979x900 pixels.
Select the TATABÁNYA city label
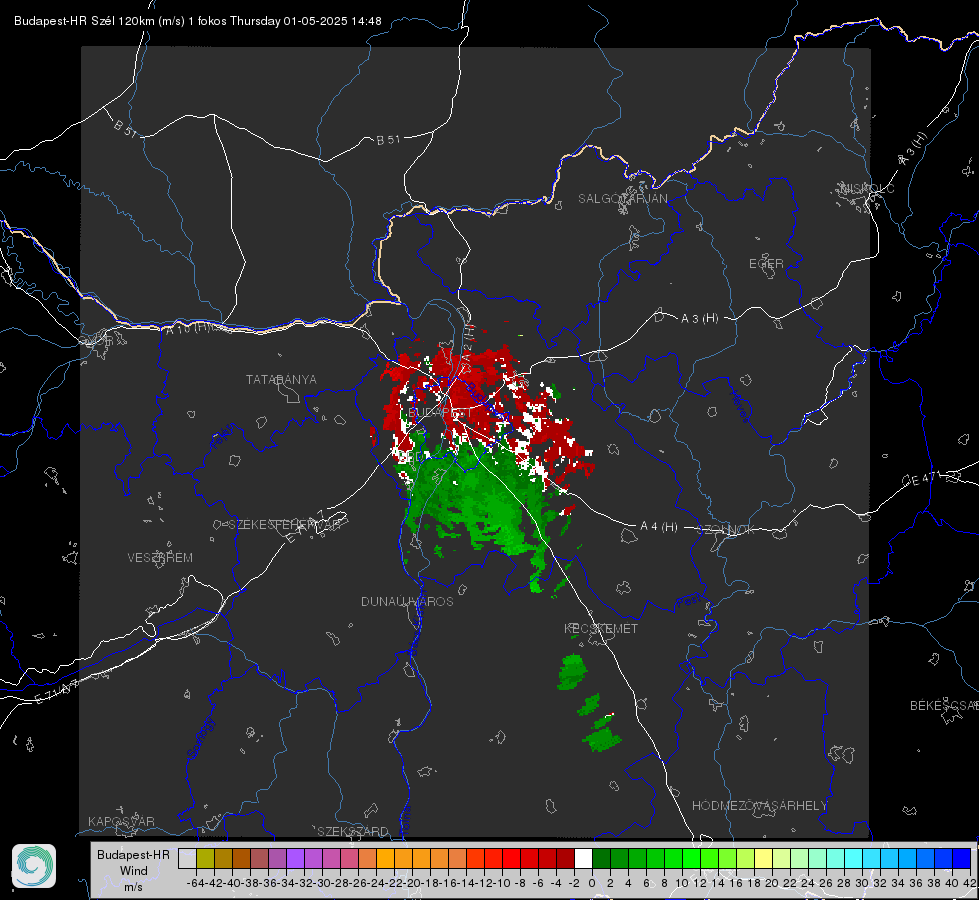[x=281, y=380]
